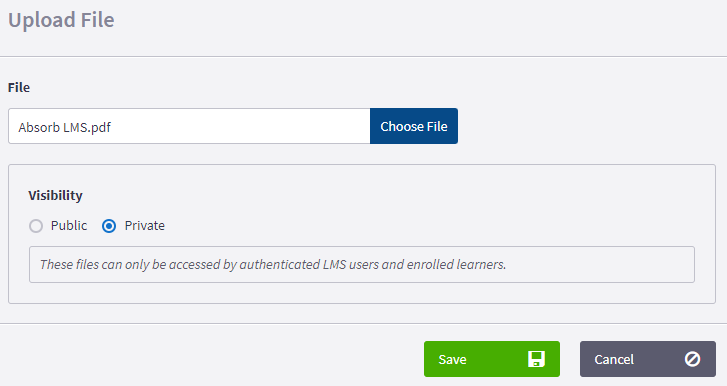Cancel the file upload dialog
This screenshot has width=727, height=386.
(648, 359)
